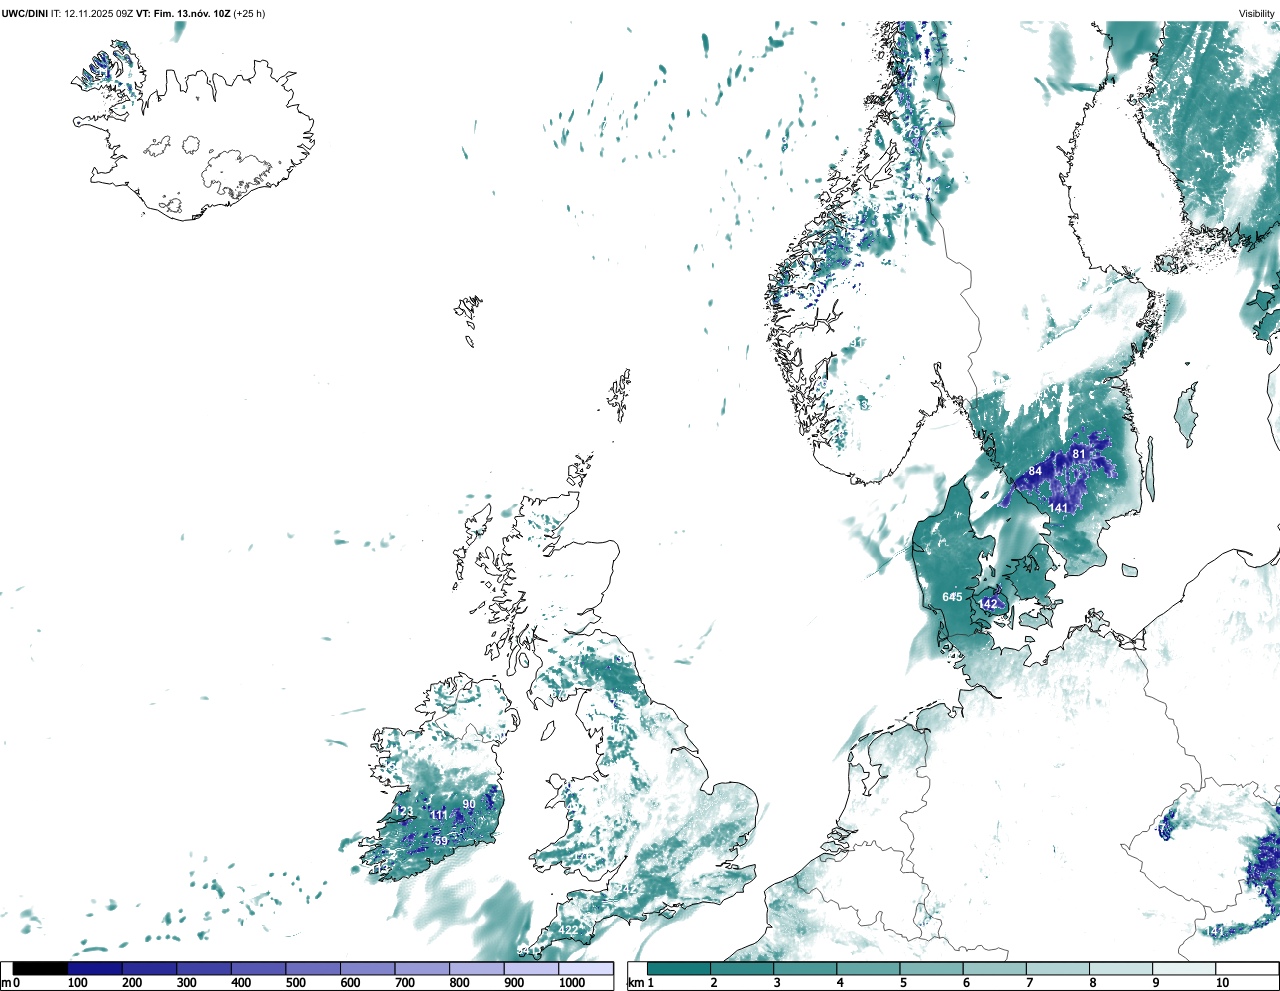The image size is (1280, 991).
Task: Click the '1000' tick label on metre legend
Action: (572, 983)
